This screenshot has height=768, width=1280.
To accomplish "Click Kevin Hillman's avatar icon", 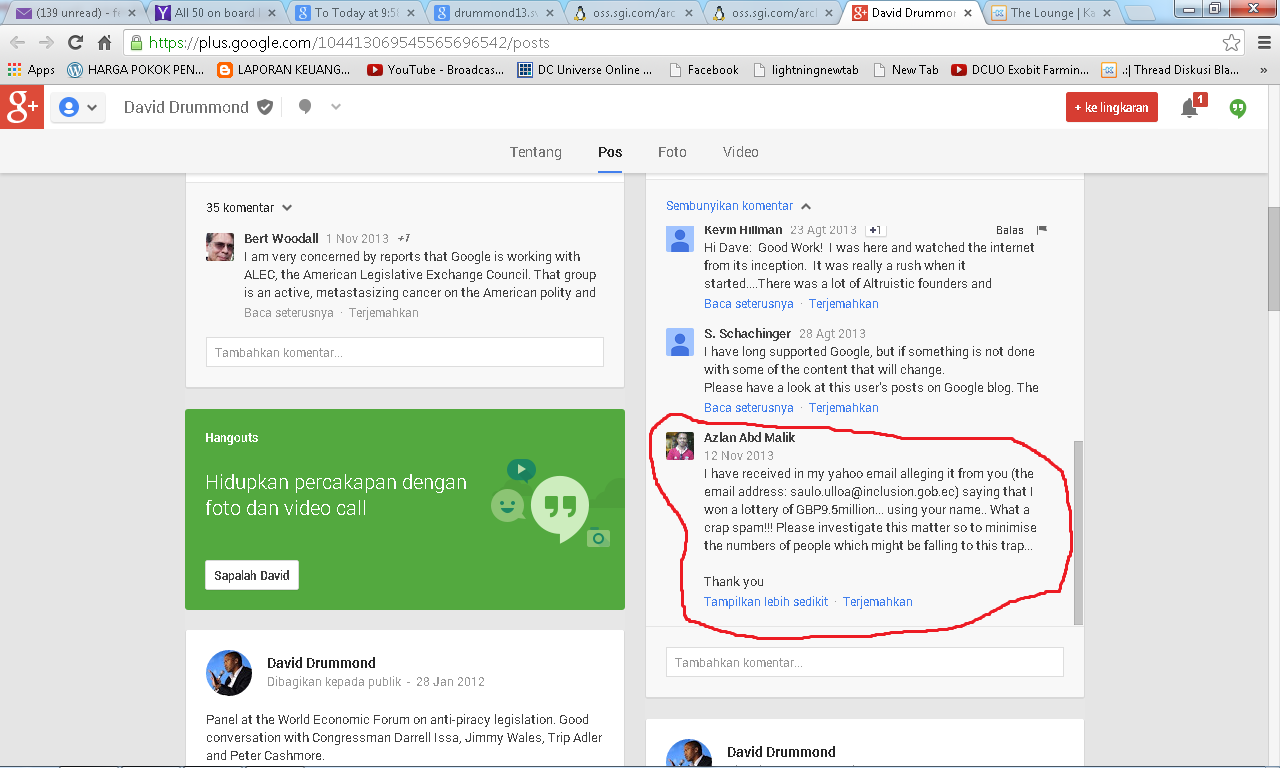I will 680,238.
